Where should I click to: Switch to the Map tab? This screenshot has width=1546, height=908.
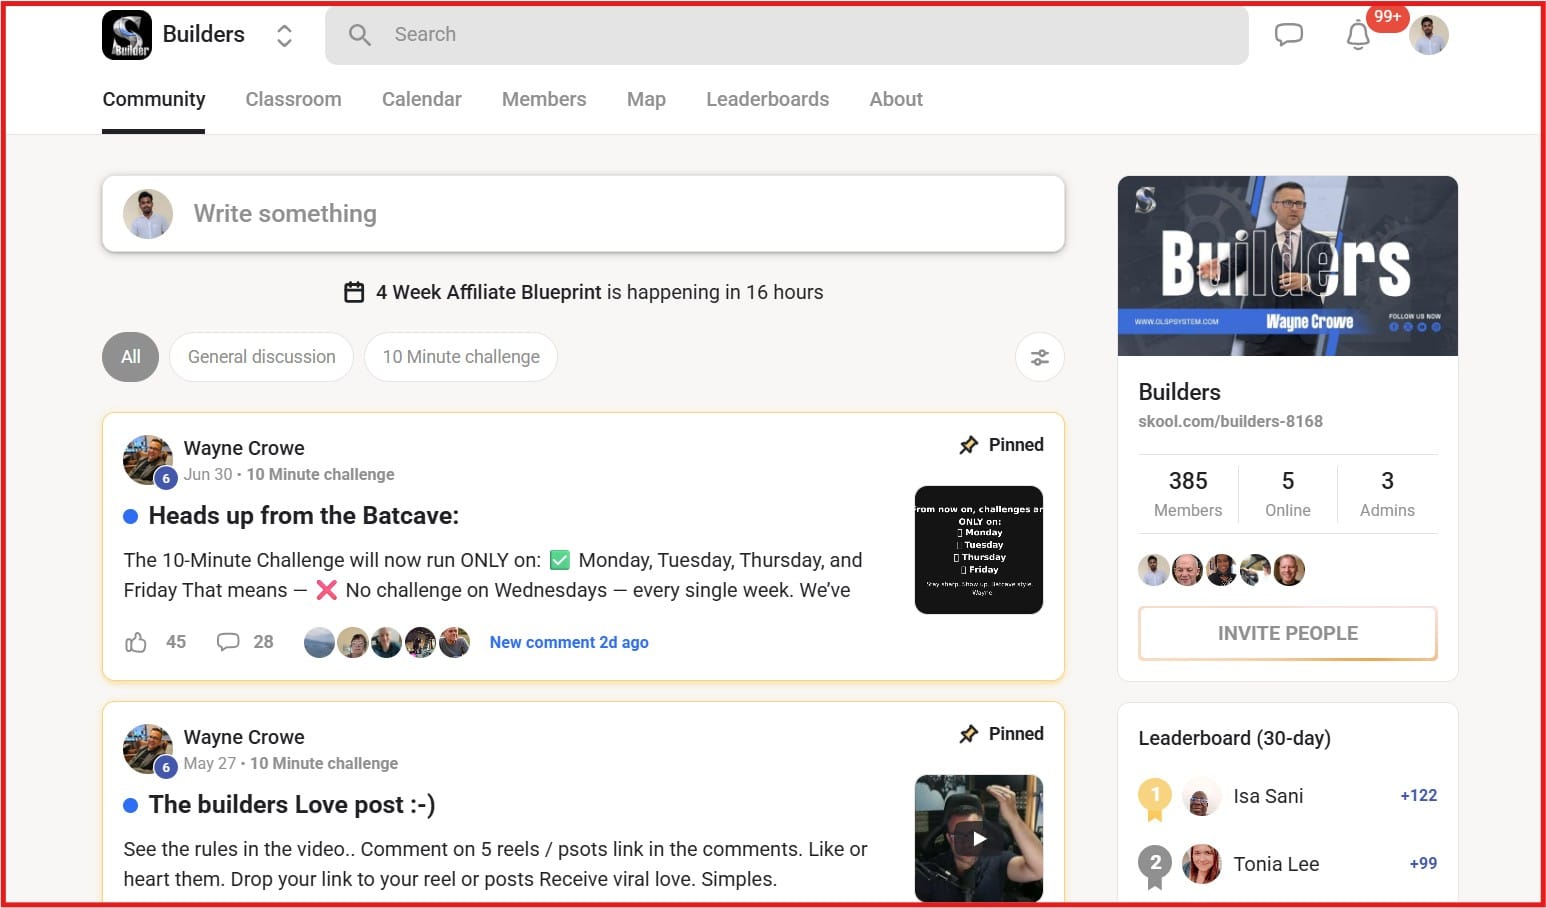click(x=646, y=99)
